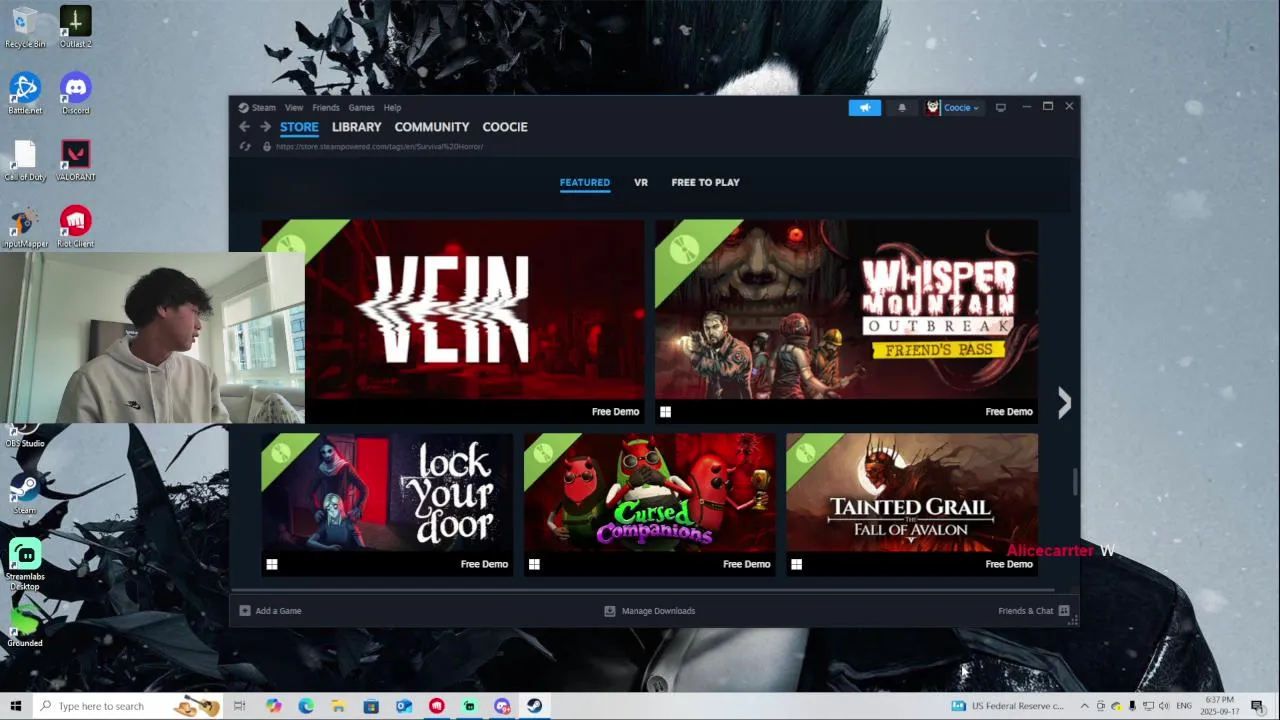Select the Battle.net desktop icon

click(x=25, y=94)
